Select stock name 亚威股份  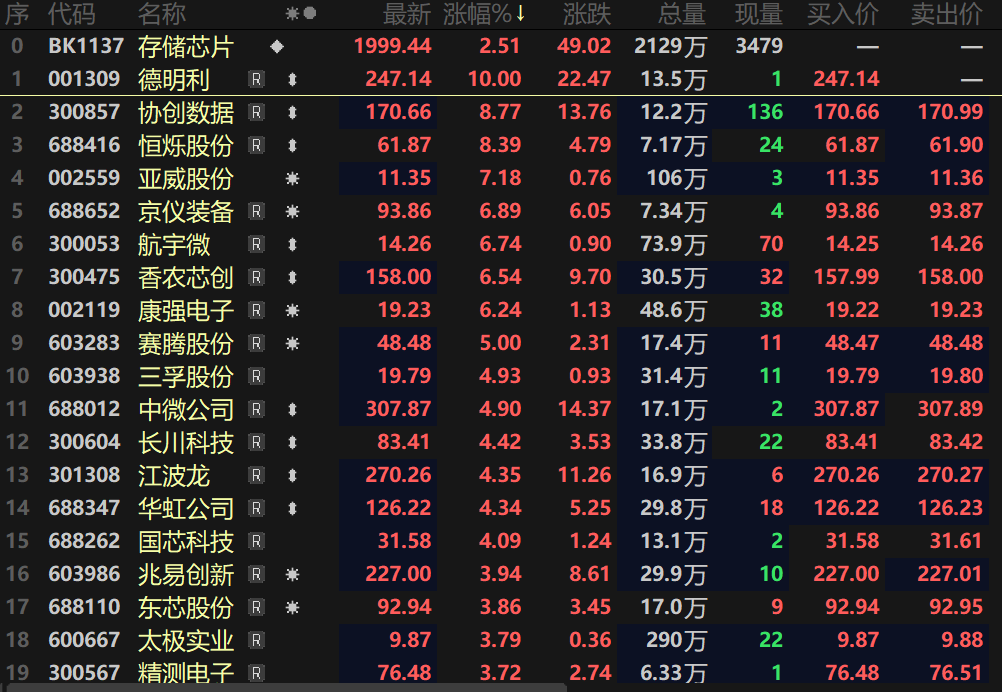pyautogui.click(x=186, y=179)
